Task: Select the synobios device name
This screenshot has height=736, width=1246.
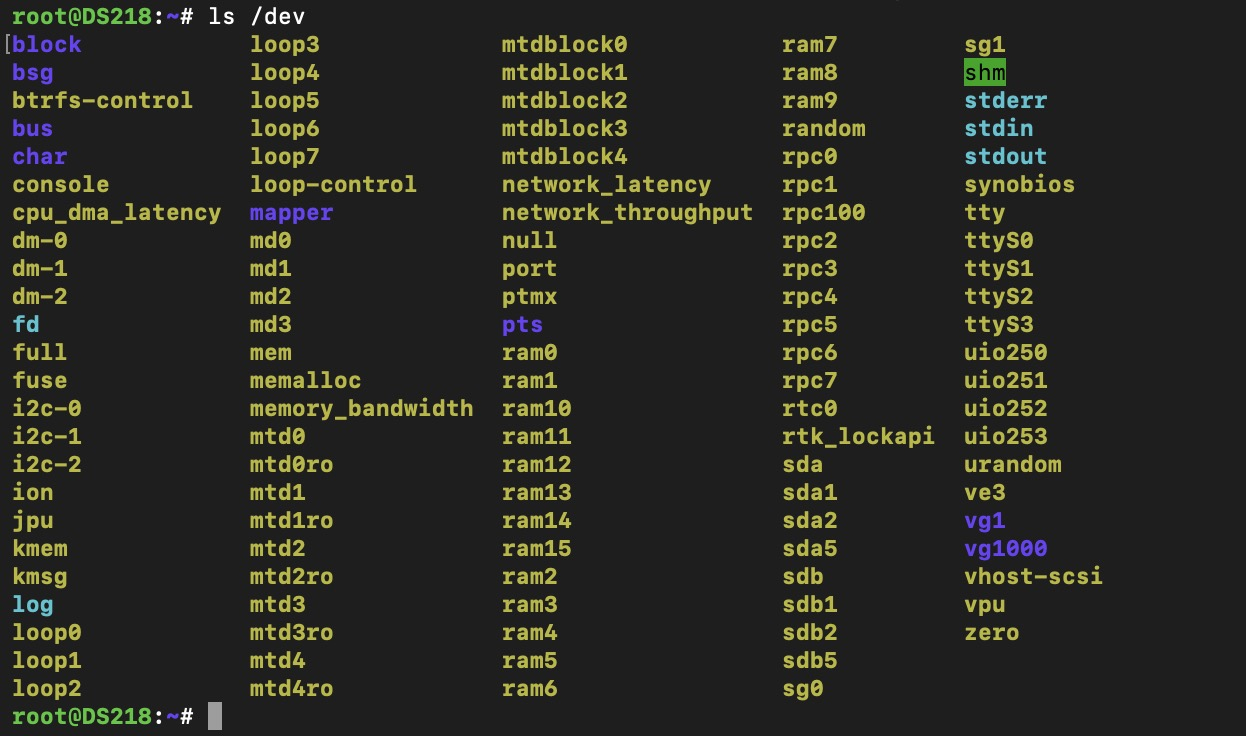Action: tap(1019, 185)
